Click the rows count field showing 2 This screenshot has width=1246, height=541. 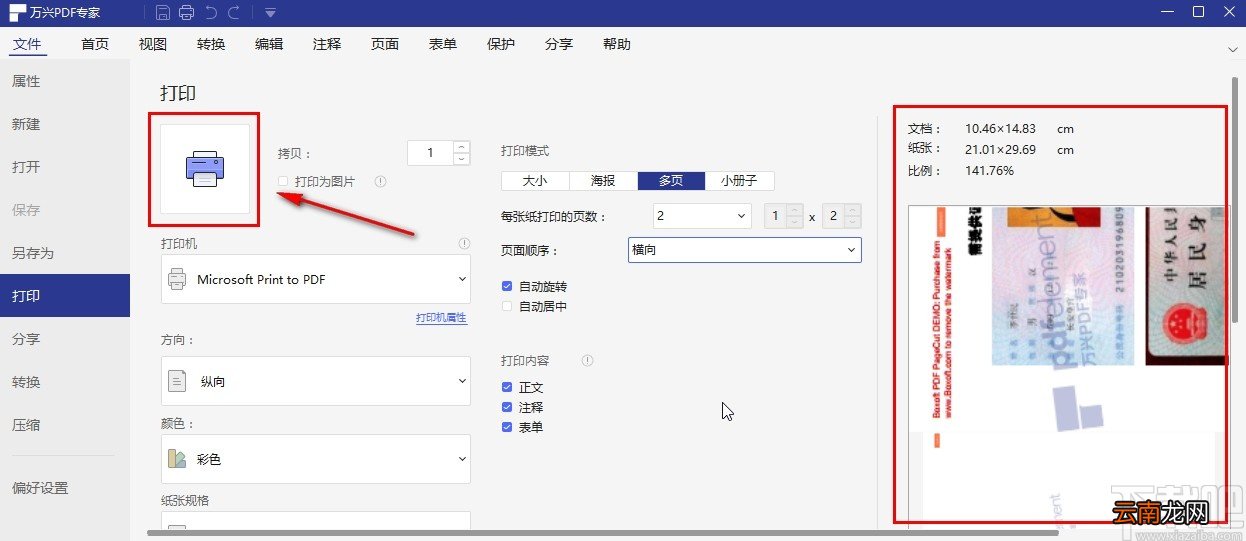833,216
